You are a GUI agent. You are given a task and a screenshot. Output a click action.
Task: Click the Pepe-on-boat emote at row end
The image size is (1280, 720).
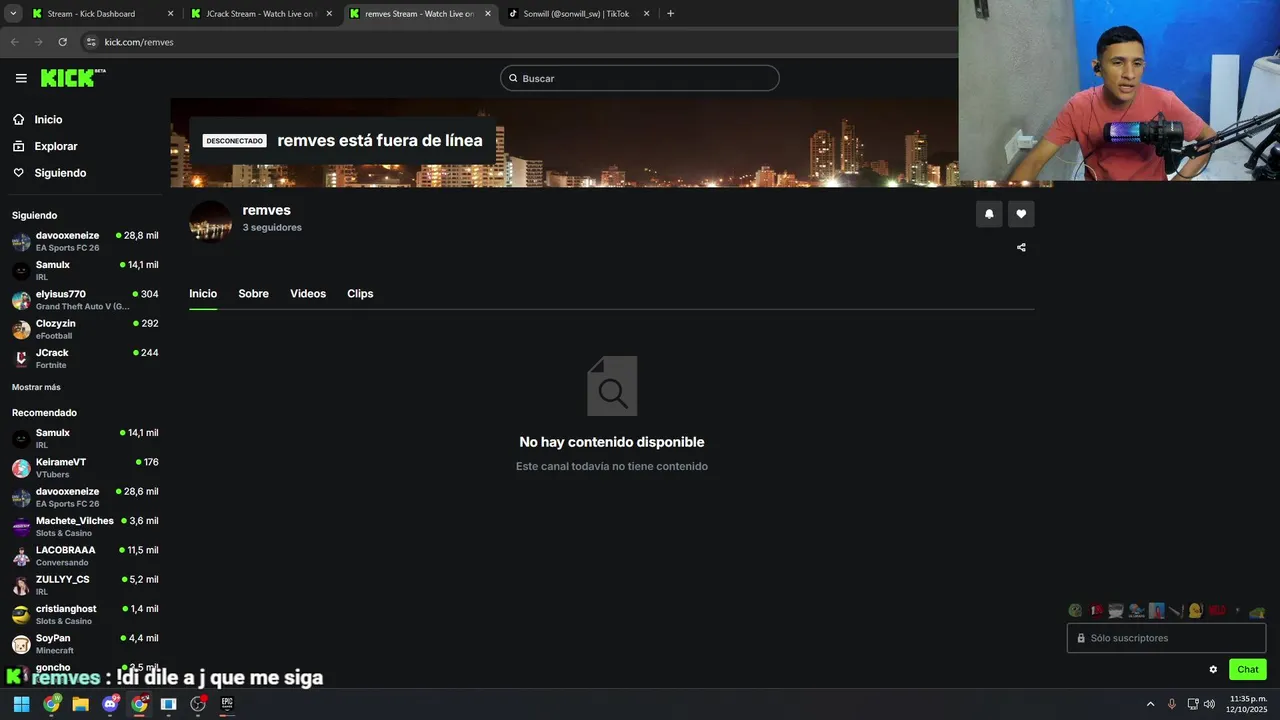tap(1257, 611)
